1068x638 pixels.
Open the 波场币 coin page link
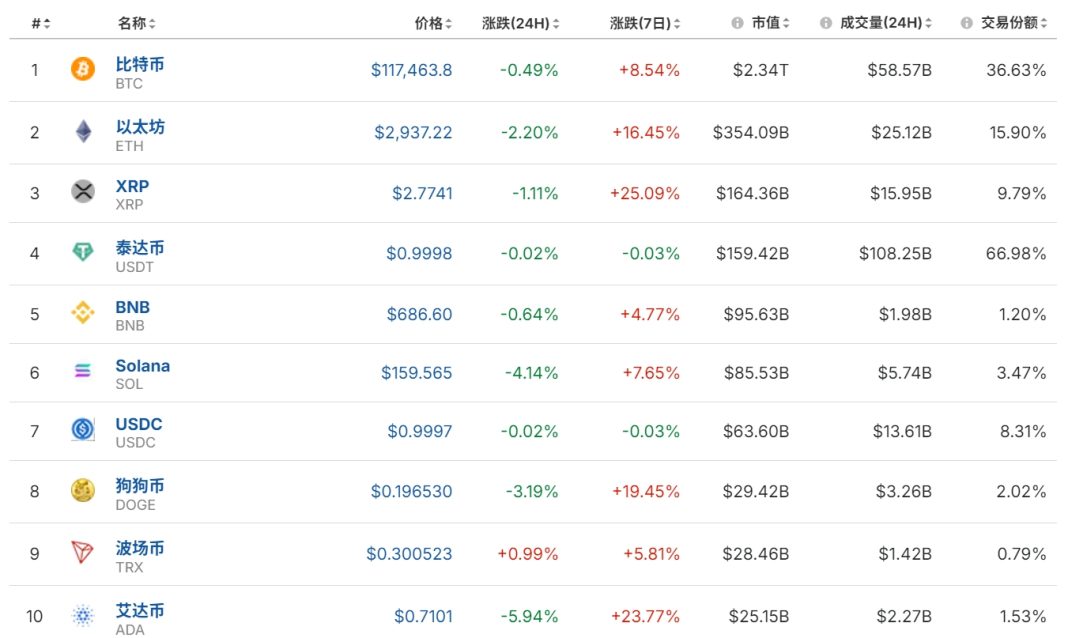(x=140, y=548)
